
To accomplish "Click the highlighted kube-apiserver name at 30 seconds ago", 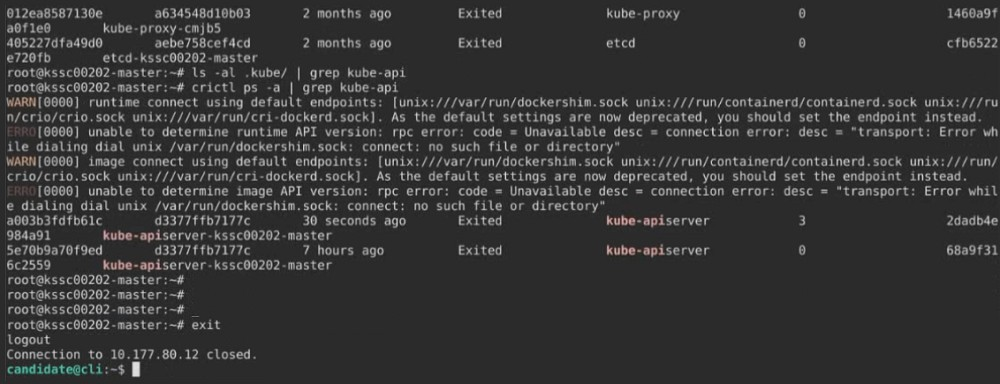I will click(x=658, y=221).
